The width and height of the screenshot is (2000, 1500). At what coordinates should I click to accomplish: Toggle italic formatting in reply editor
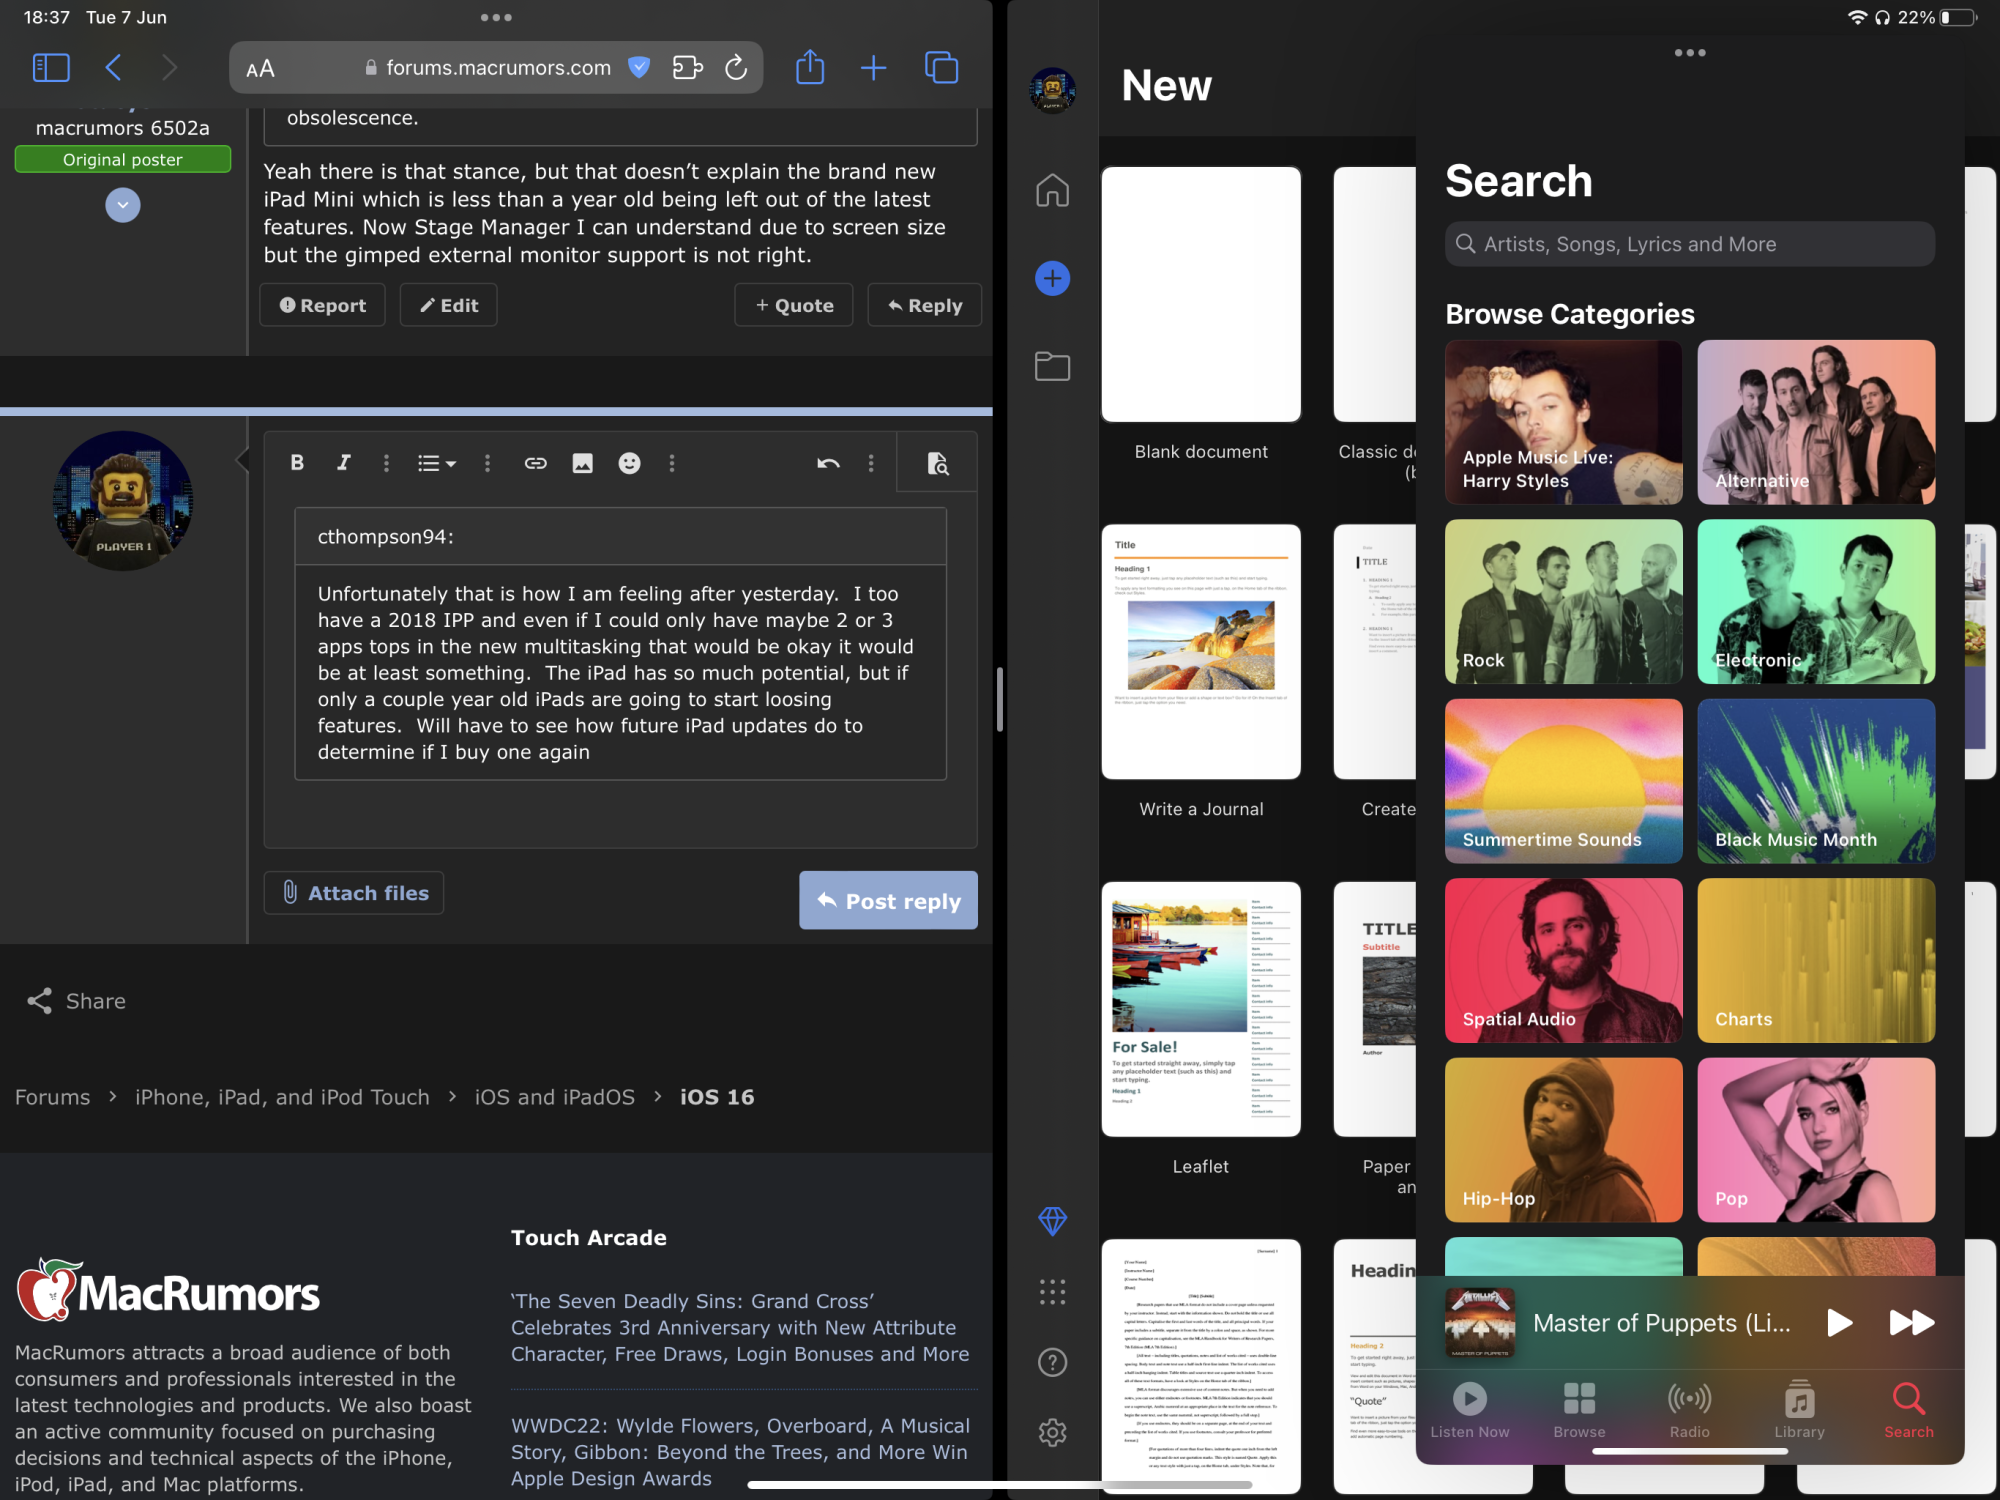[343, 462]
